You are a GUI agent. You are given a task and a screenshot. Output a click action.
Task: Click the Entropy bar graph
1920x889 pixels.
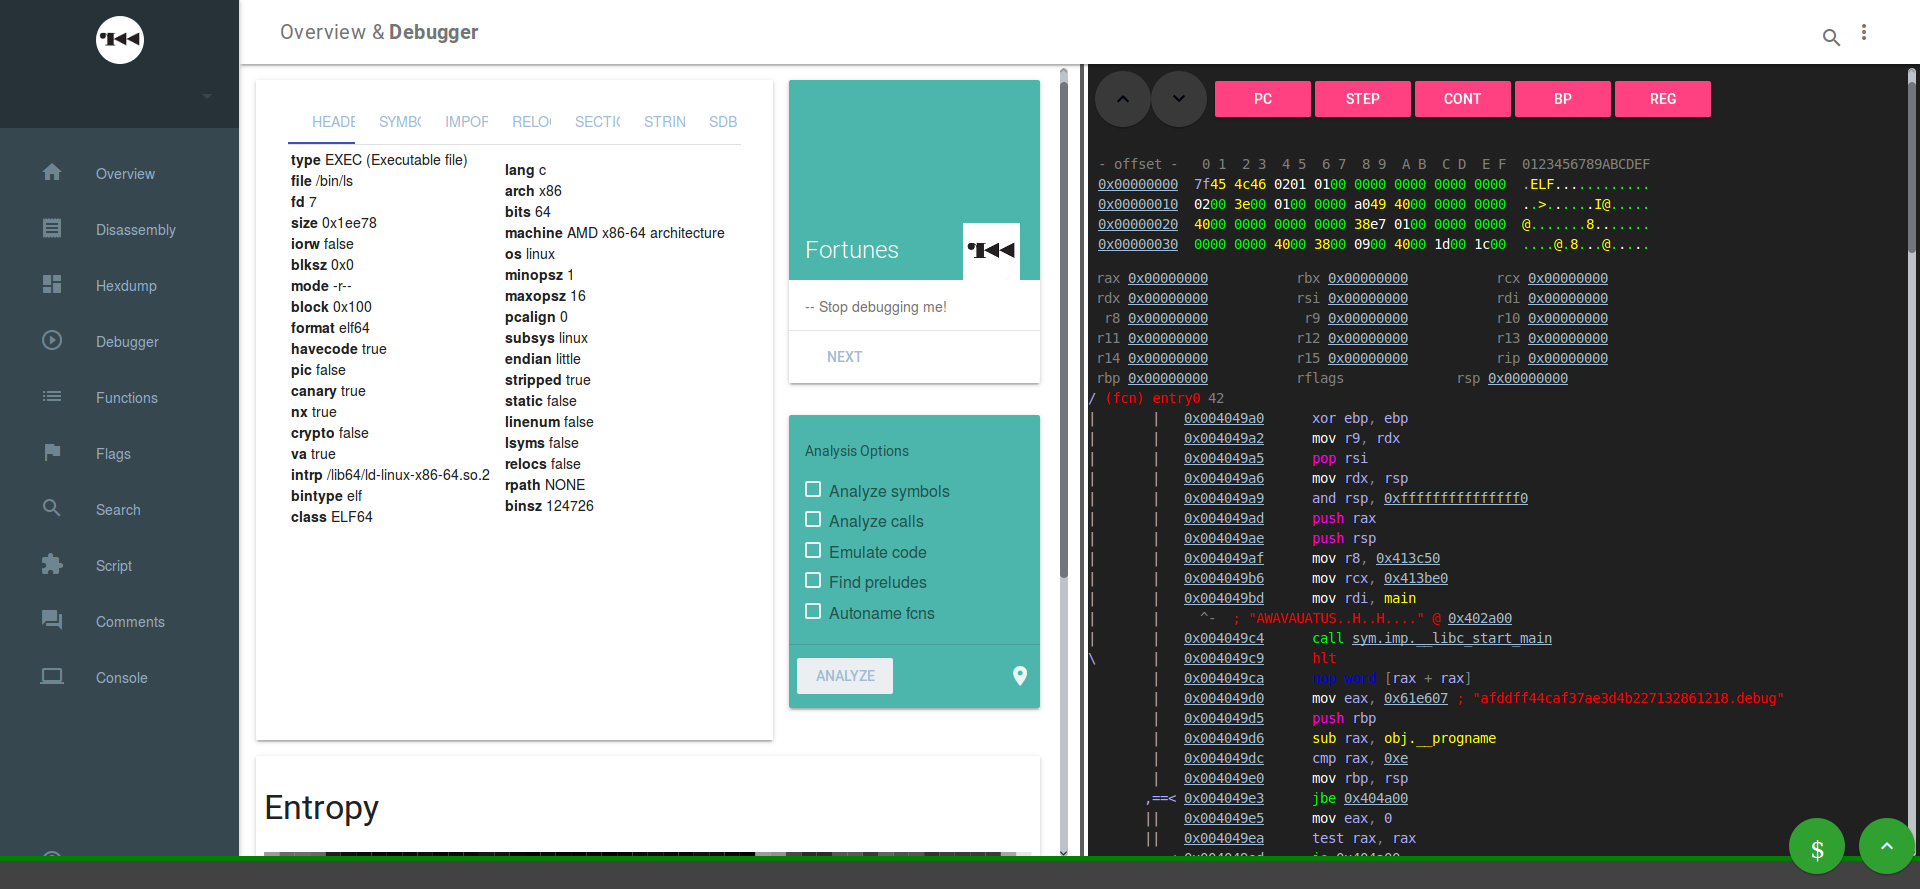pos(647,853)
